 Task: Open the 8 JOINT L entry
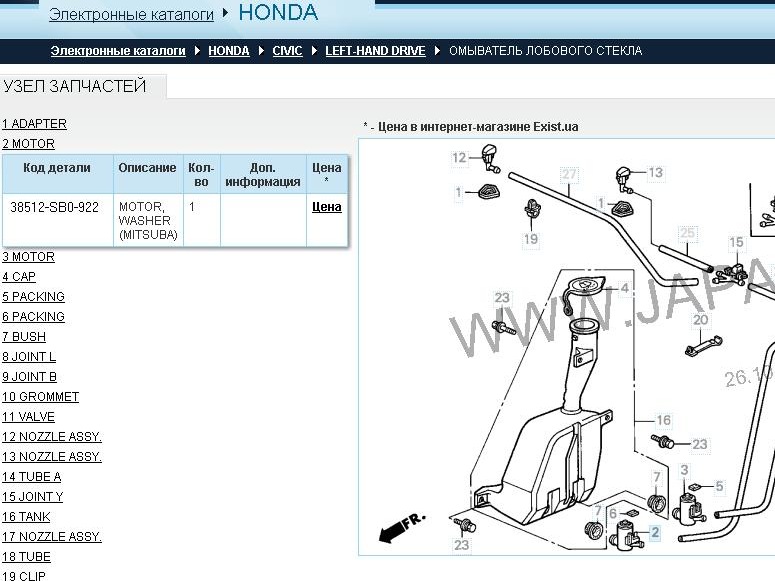[x=29, y=357]
